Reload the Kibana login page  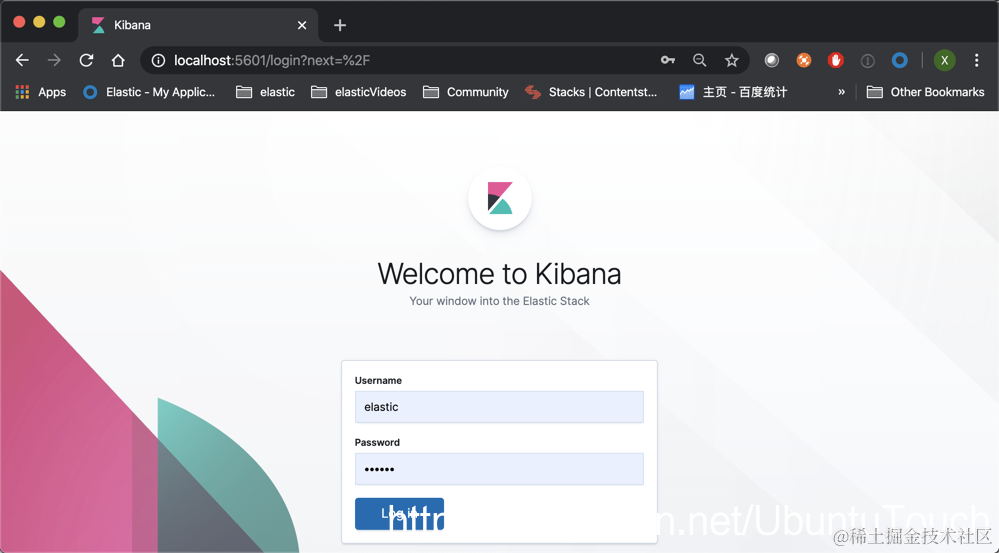pos(86,61)
